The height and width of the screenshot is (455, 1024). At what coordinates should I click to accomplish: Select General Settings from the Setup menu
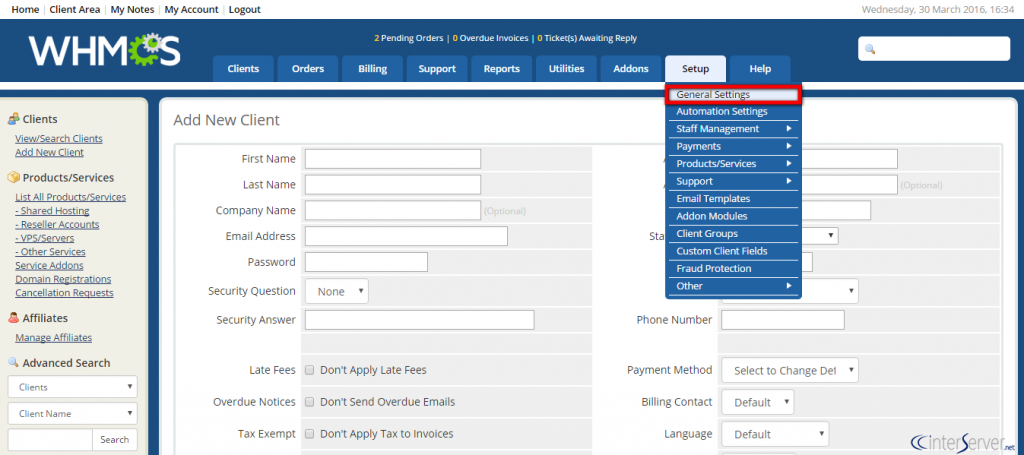pos(733,95)
